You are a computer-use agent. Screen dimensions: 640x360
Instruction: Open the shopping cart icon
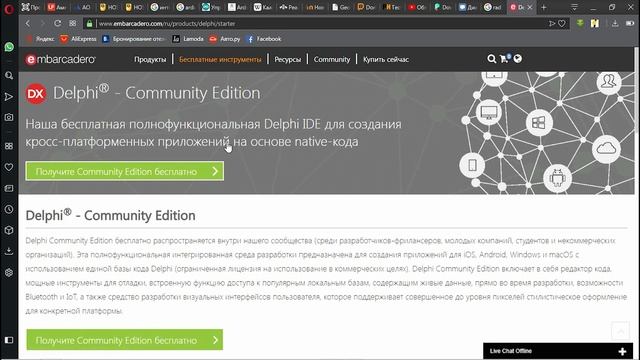(504, 59)
